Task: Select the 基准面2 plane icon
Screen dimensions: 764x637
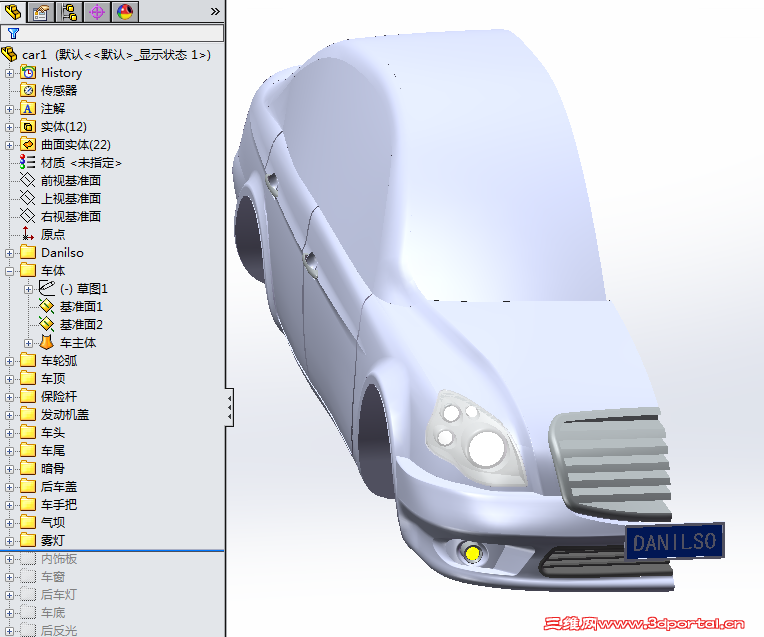Action: tap(47, 324)
